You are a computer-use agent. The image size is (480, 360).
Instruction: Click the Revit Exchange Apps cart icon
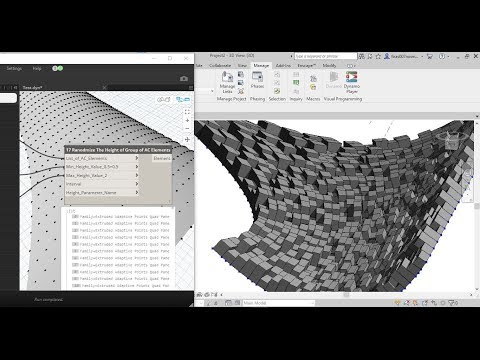coord(430,56)
